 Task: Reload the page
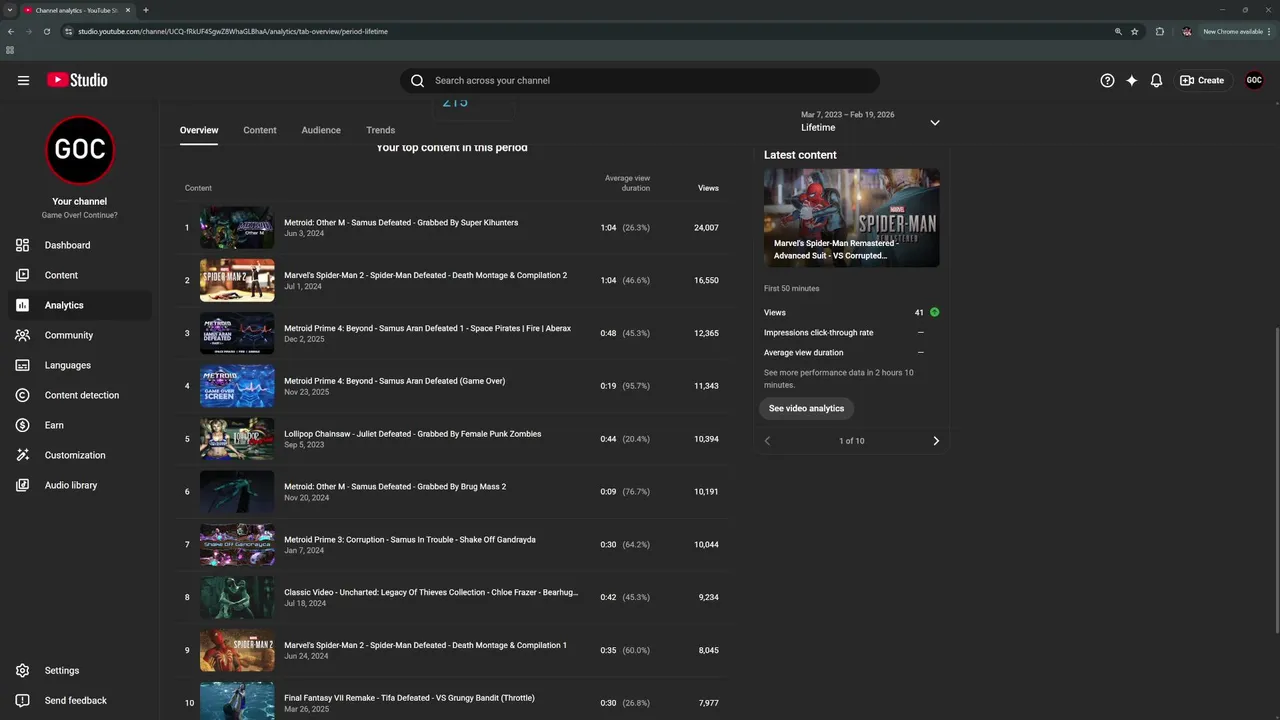(46, 32)
